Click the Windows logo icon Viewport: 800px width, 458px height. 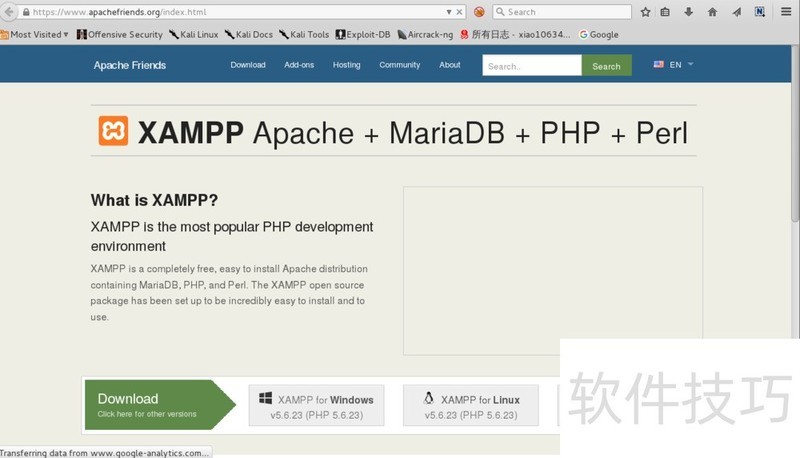[x=265, y=398]
